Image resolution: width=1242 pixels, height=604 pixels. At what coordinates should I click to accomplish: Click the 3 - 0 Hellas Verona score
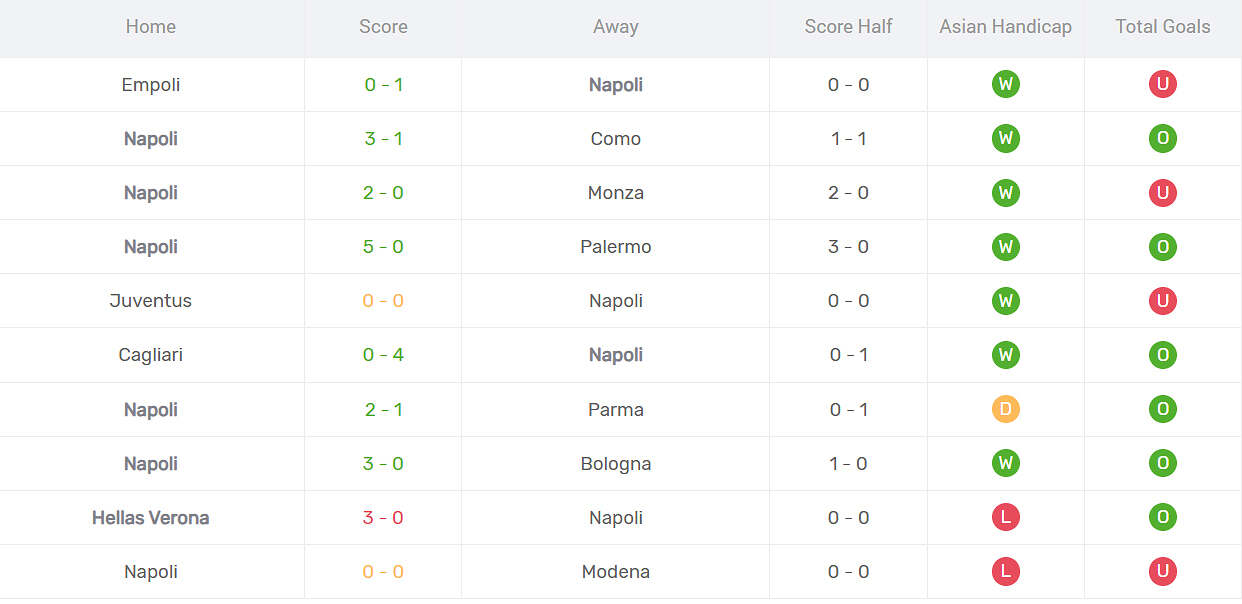[x=383, y=518]
